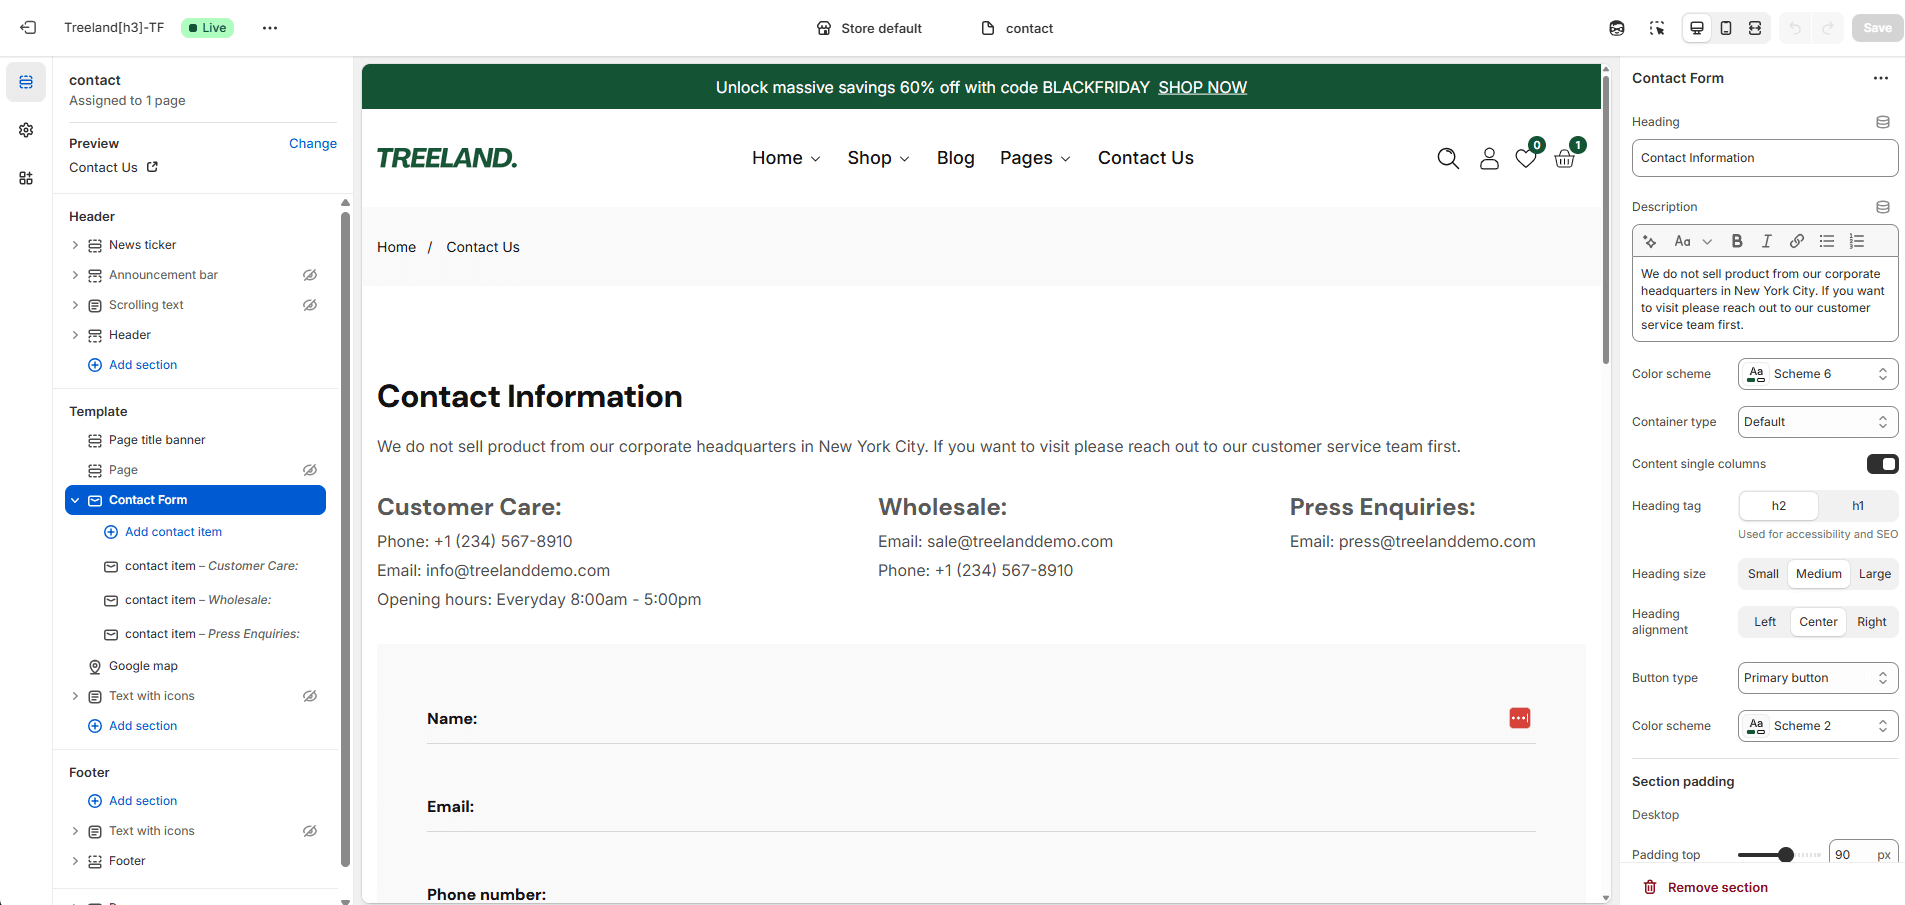Select h1 heading tag option
The height and width of the screenshot is (905, 1905).
point(1858,506)
